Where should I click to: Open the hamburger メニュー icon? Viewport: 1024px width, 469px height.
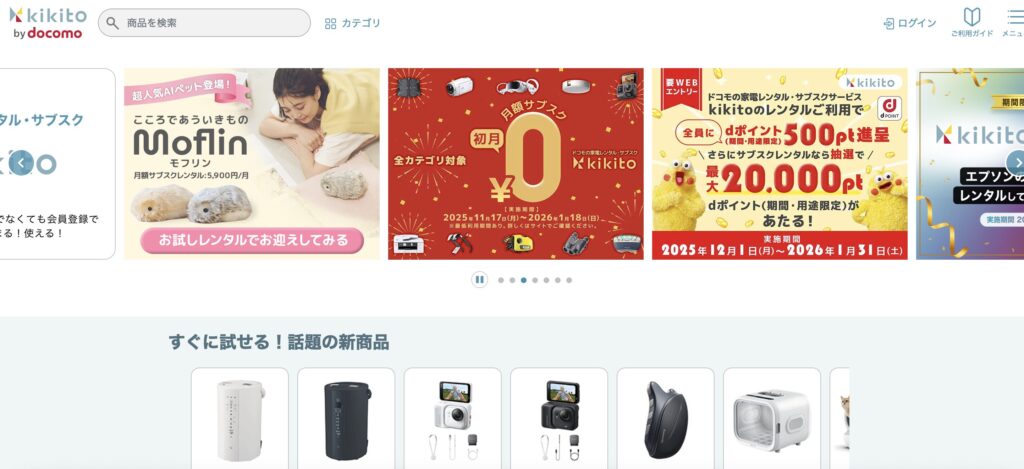[x=1016, y=17]
